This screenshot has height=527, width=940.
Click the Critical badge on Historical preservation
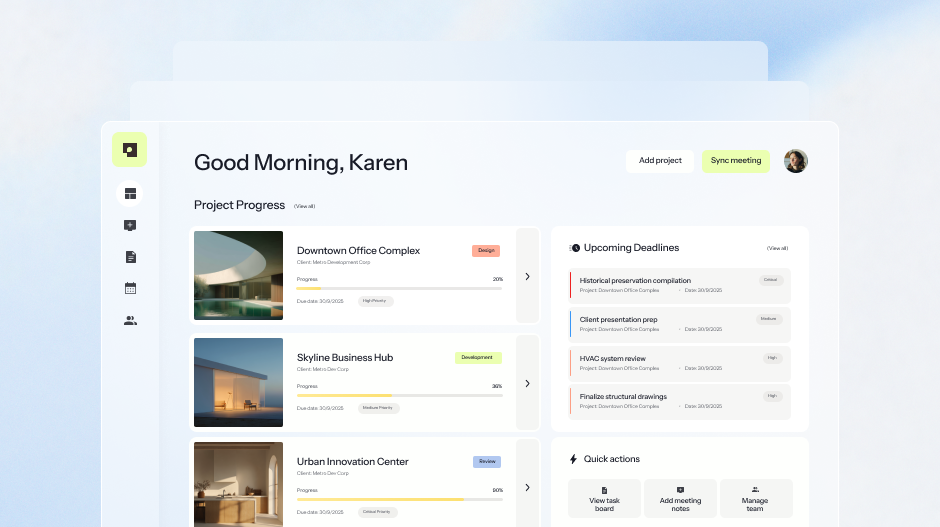(x=771, y=280)
